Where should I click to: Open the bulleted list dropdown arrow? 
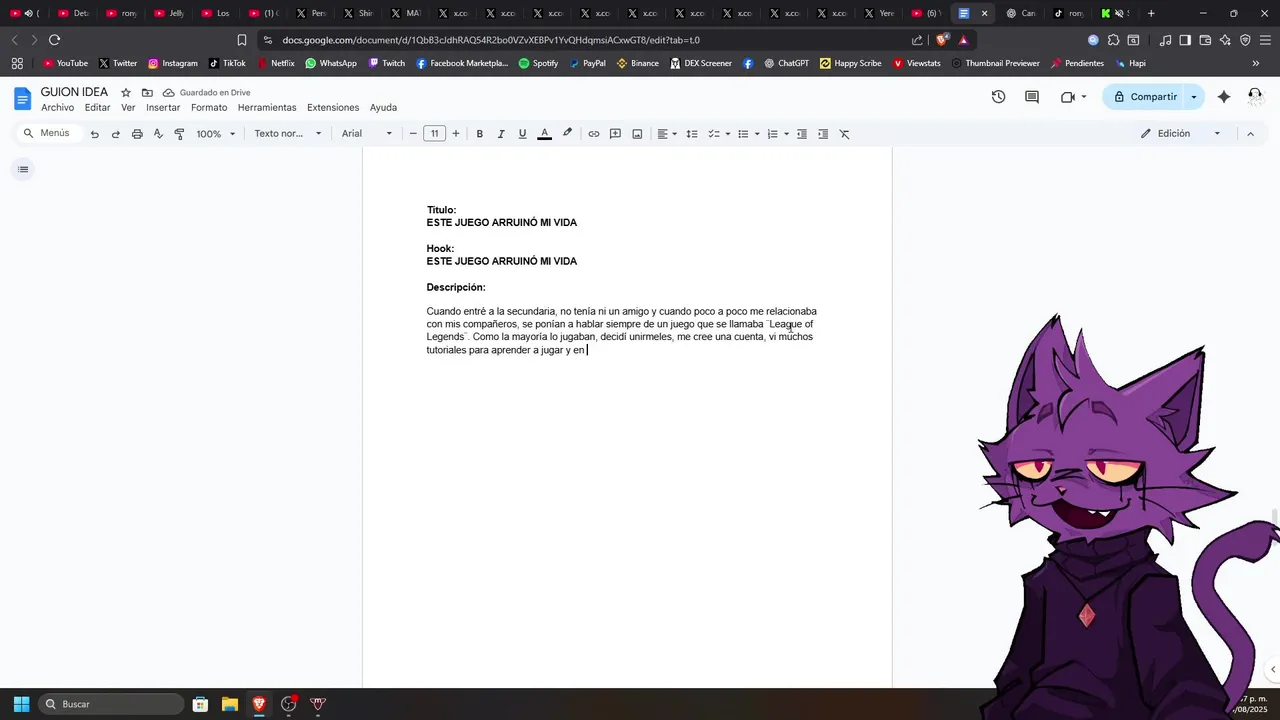(x=757, y=134)
